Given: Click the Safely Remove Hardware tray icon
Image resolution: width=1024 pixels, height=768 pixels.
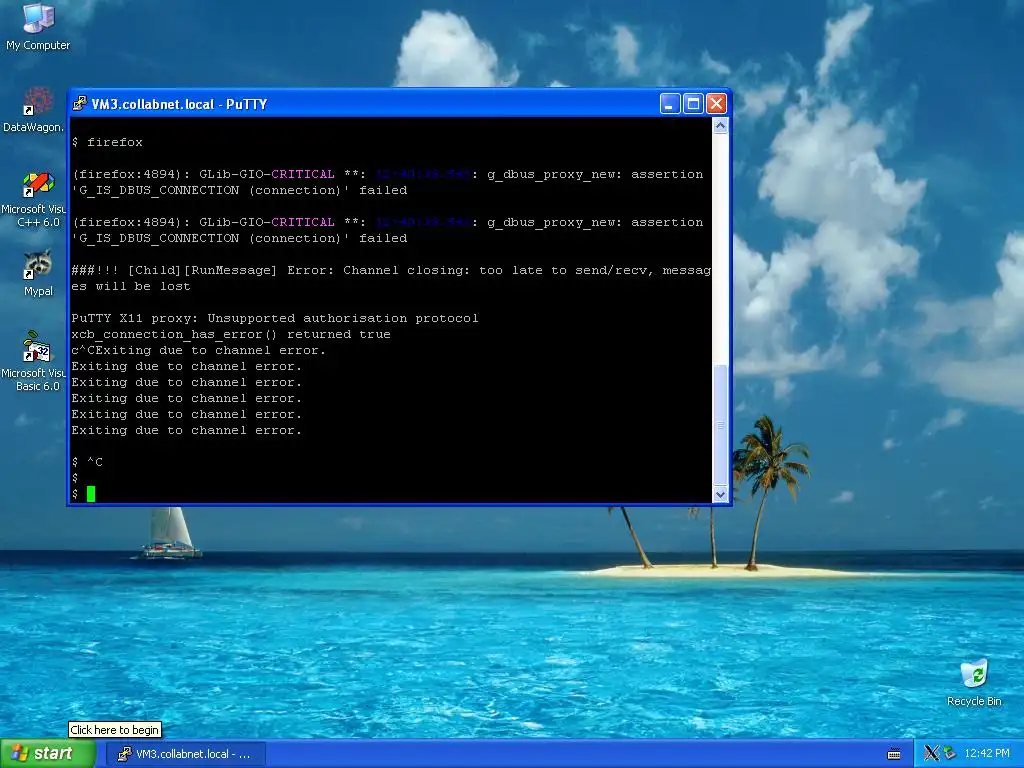Looking at the screenshot, I should 949,754.
